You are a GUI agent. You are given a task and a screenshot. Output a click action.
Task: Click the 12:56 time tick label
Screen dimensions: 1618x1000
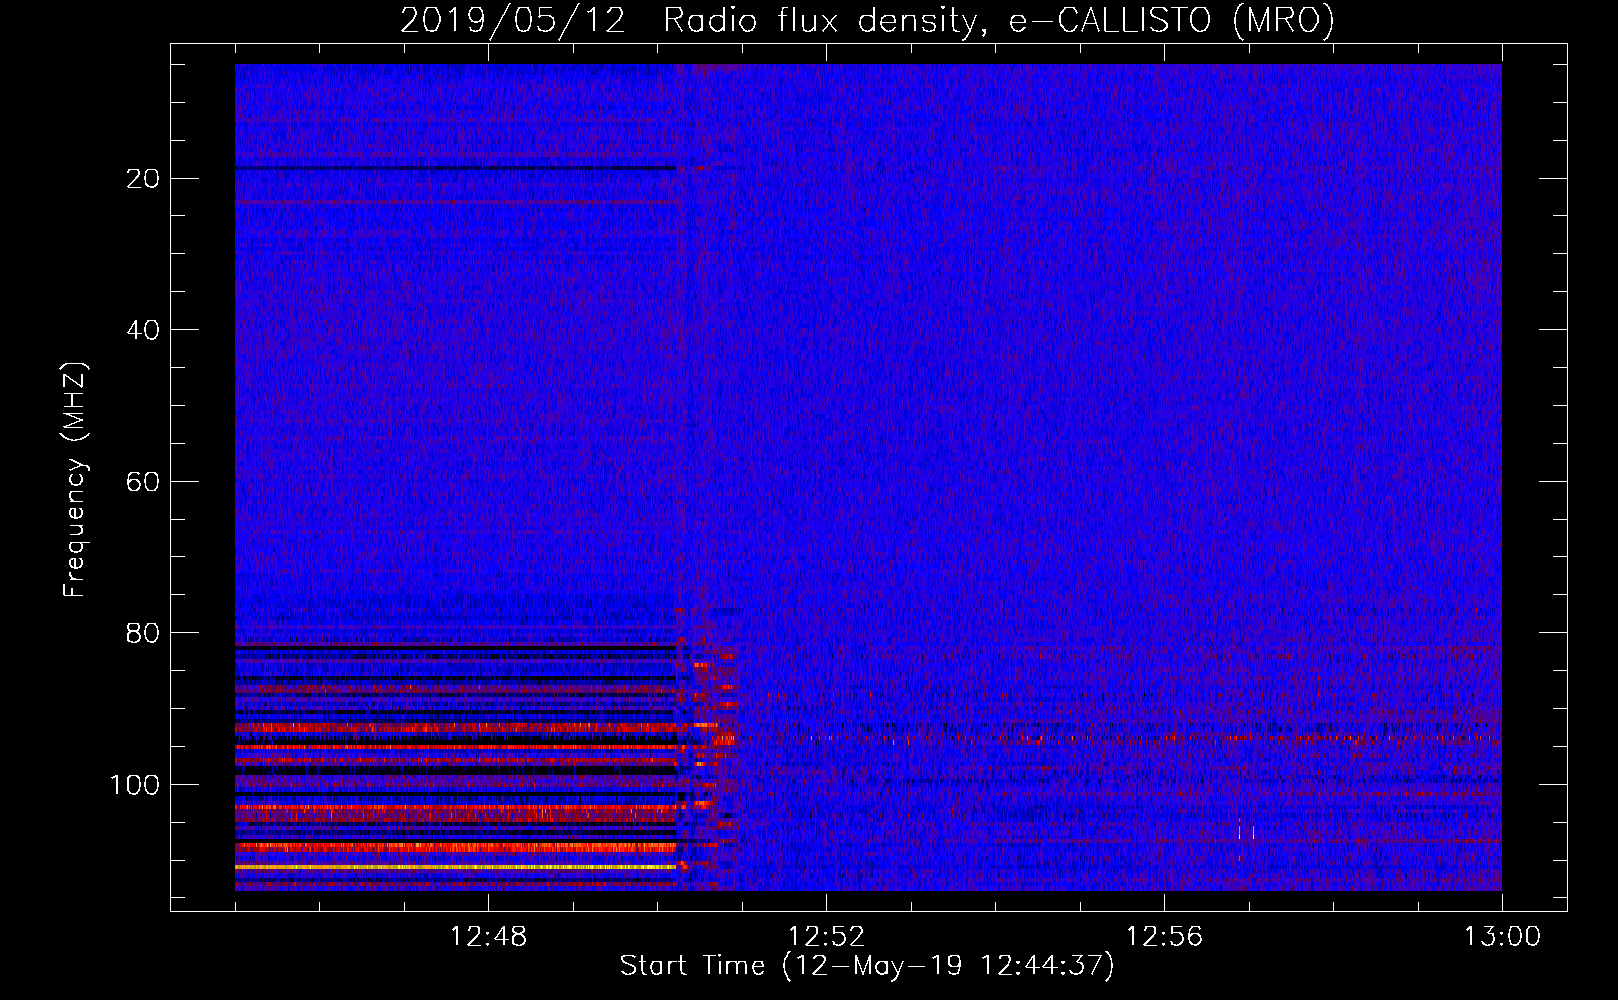1164,937
